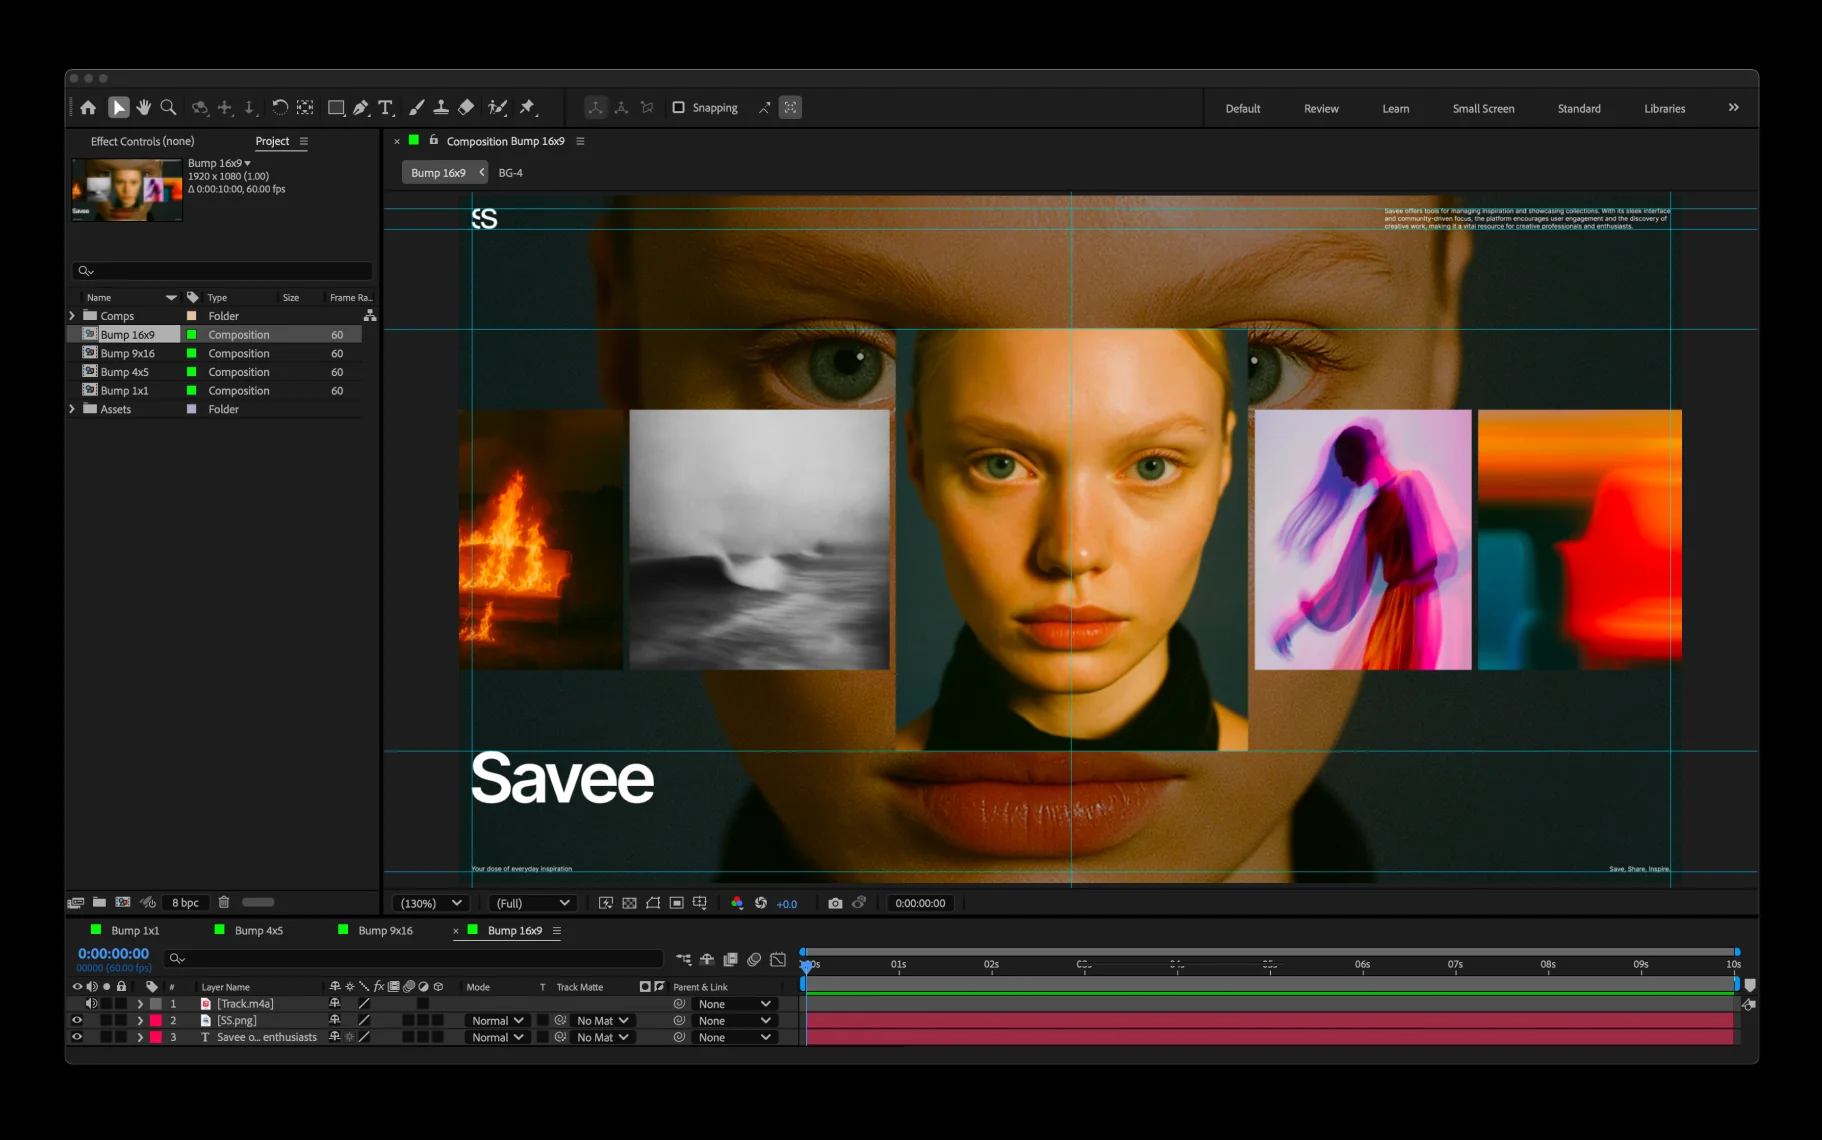Open the Full resolution dropdown
Viewport: 1822px width, 1140px height.
coord(533,903)
